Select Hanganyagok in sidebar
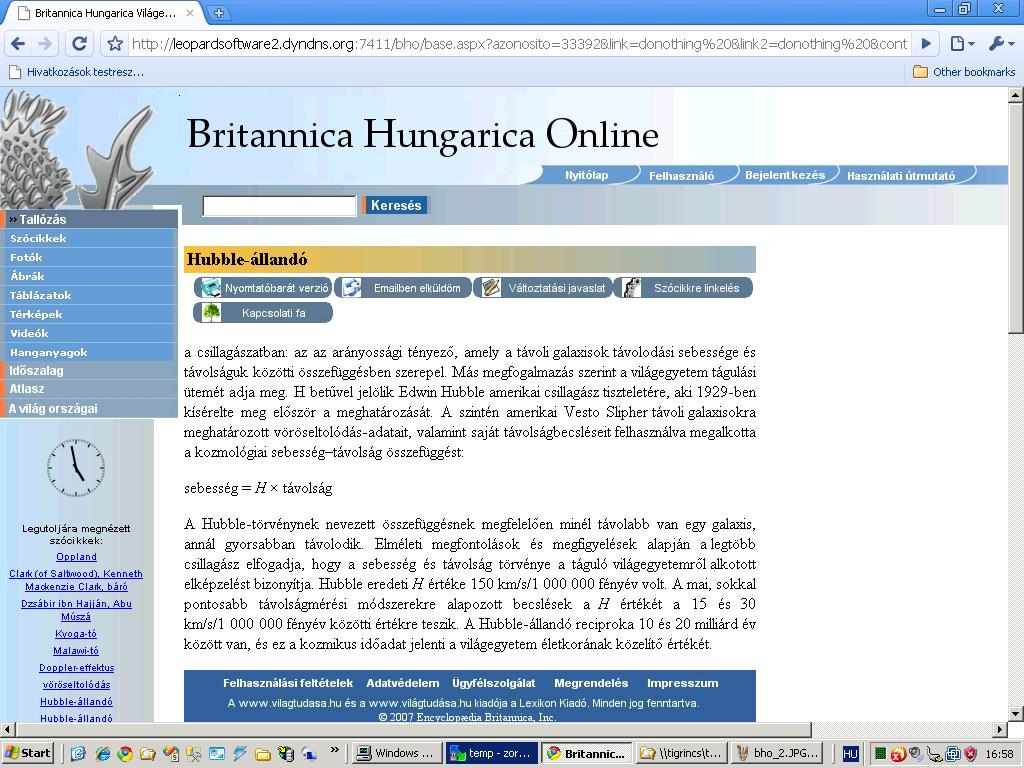 click(x=89, y=352)
